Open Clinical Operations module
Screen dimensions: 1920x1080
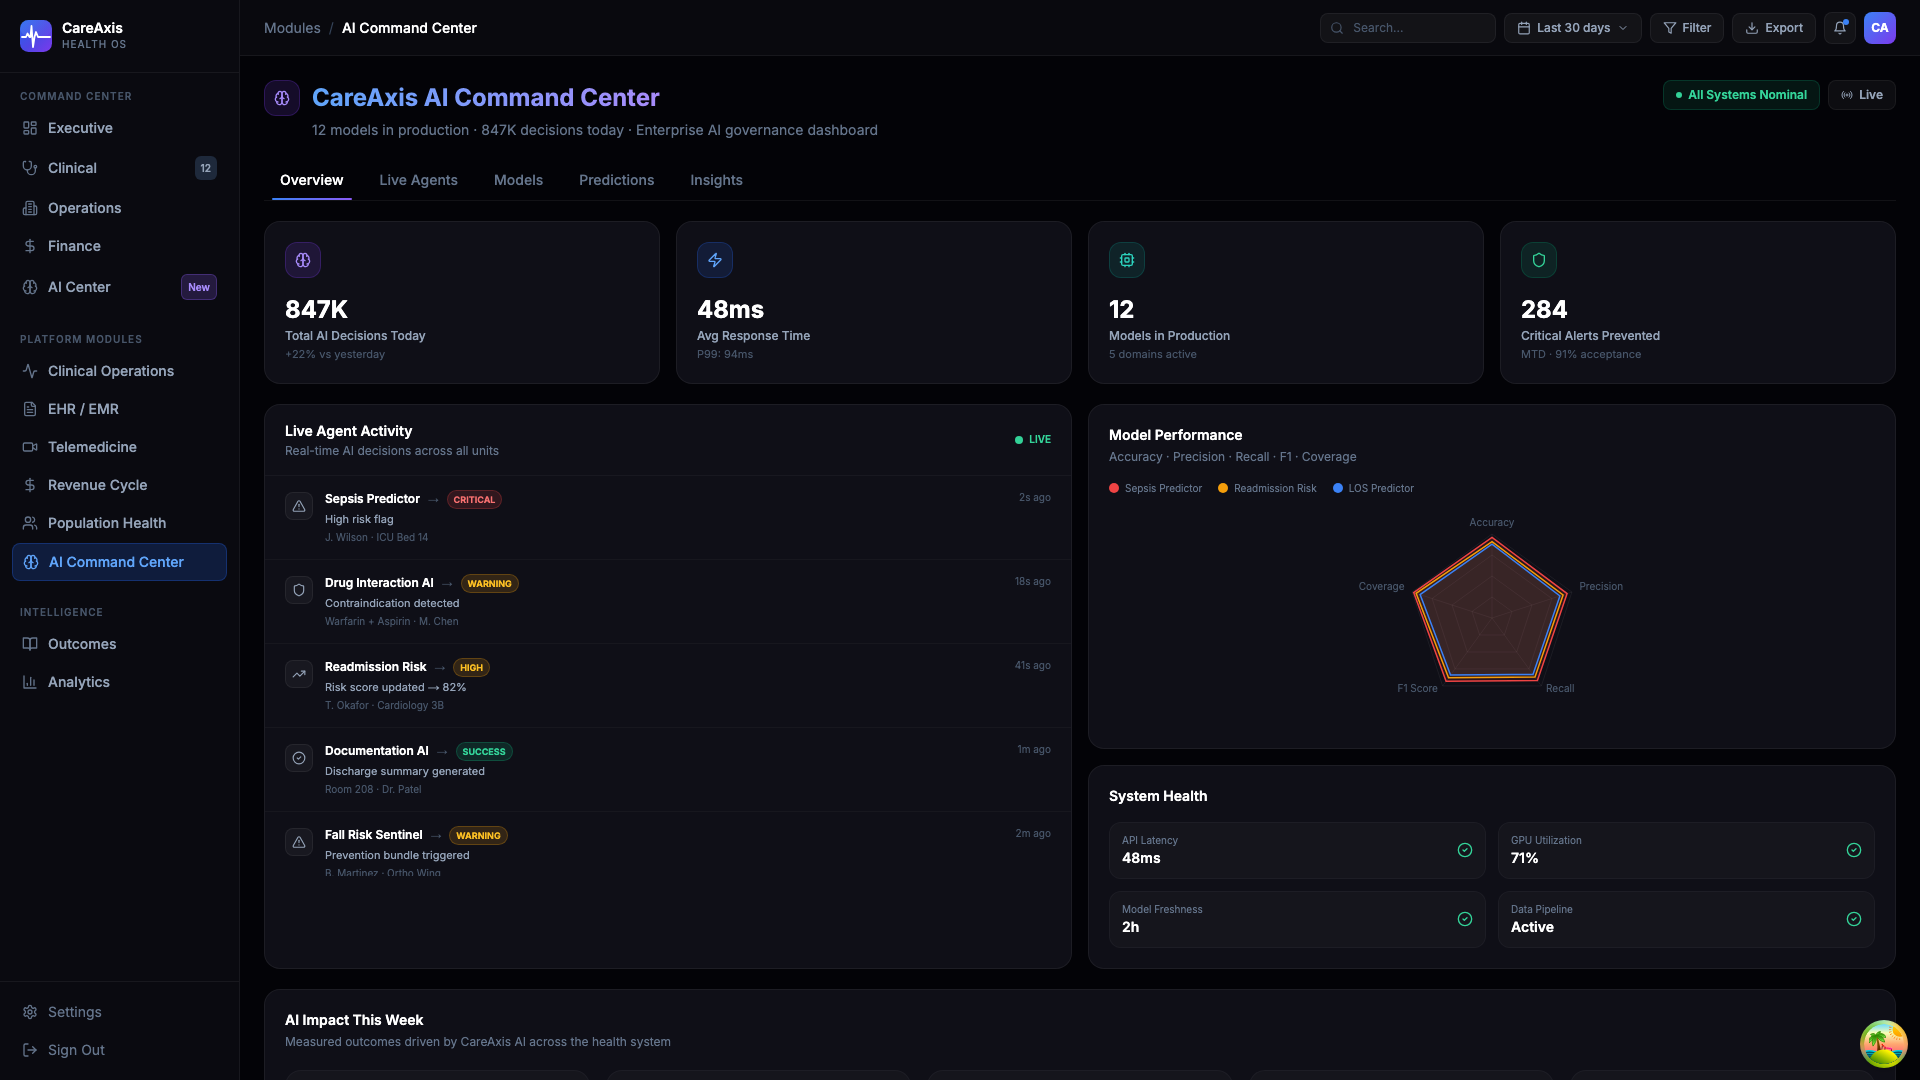[119, 371]
